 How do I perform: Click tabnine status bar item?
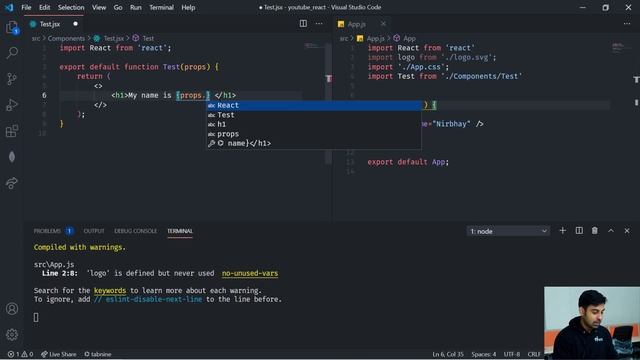tap(98, 354)
